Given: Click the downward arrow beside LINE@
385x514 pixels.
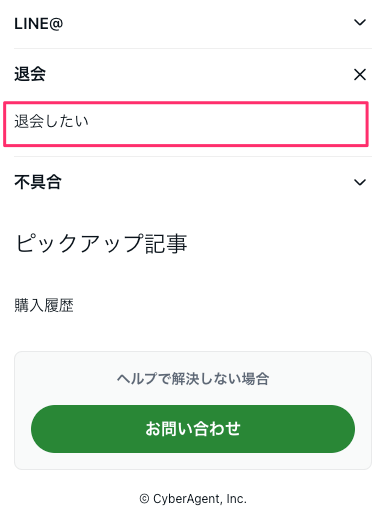Looking at the screenshot, I should 360,23.
